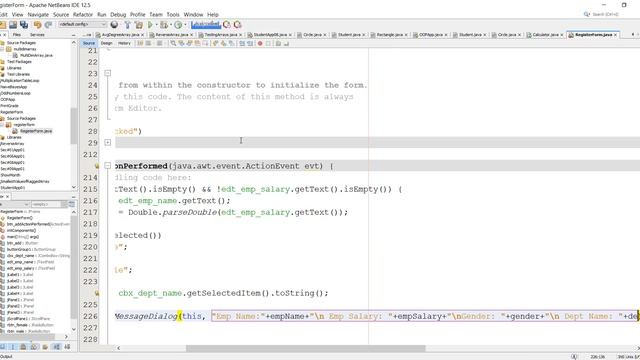
Task: Switch to the Files panel tab
Action: point(17,35)
